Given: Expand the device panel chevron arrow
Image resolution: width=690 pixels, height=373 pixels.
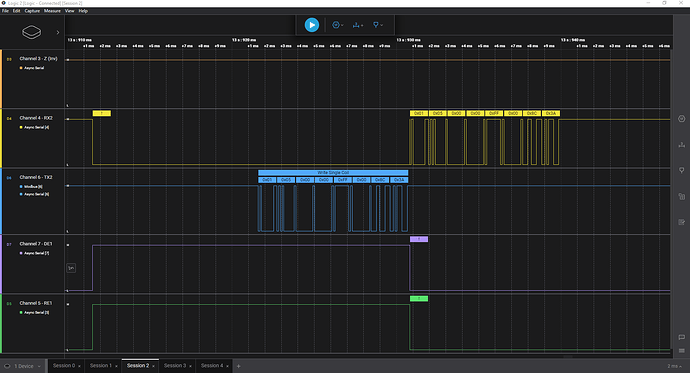Looking at the screenshot, I should [x=58, y=32].
